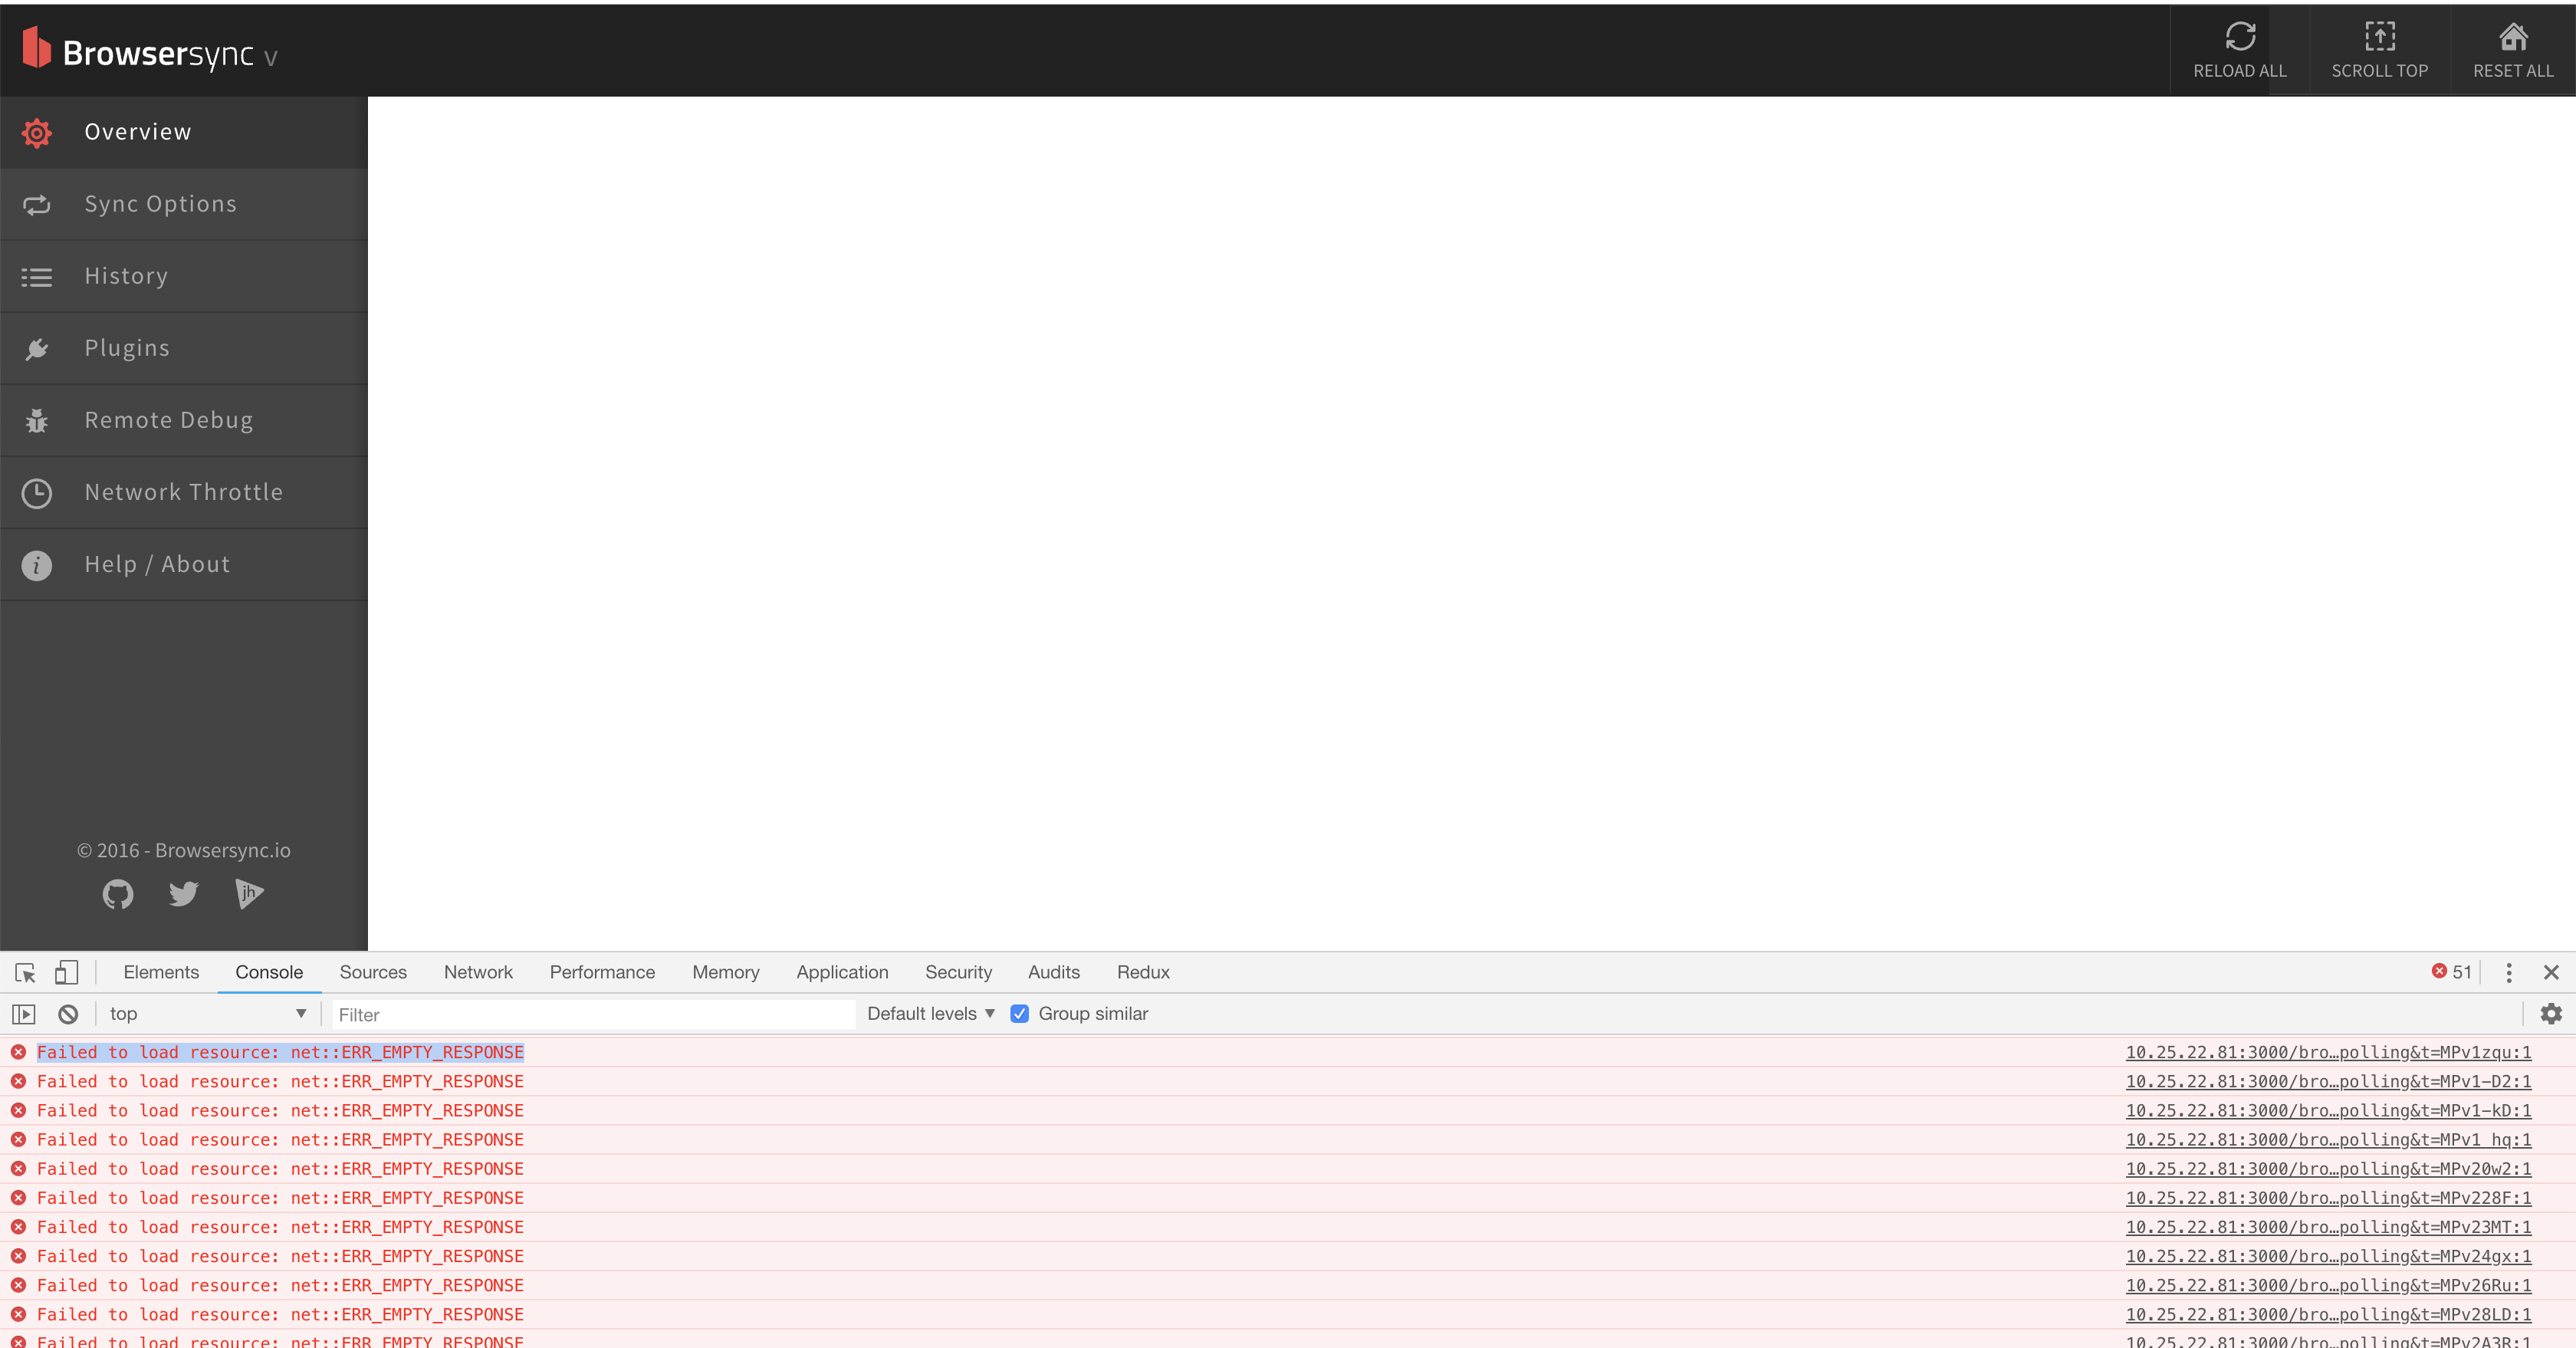Toggle the console sidebar panel
This screenshot has height=1348, width=2576.
[22, 1013]
